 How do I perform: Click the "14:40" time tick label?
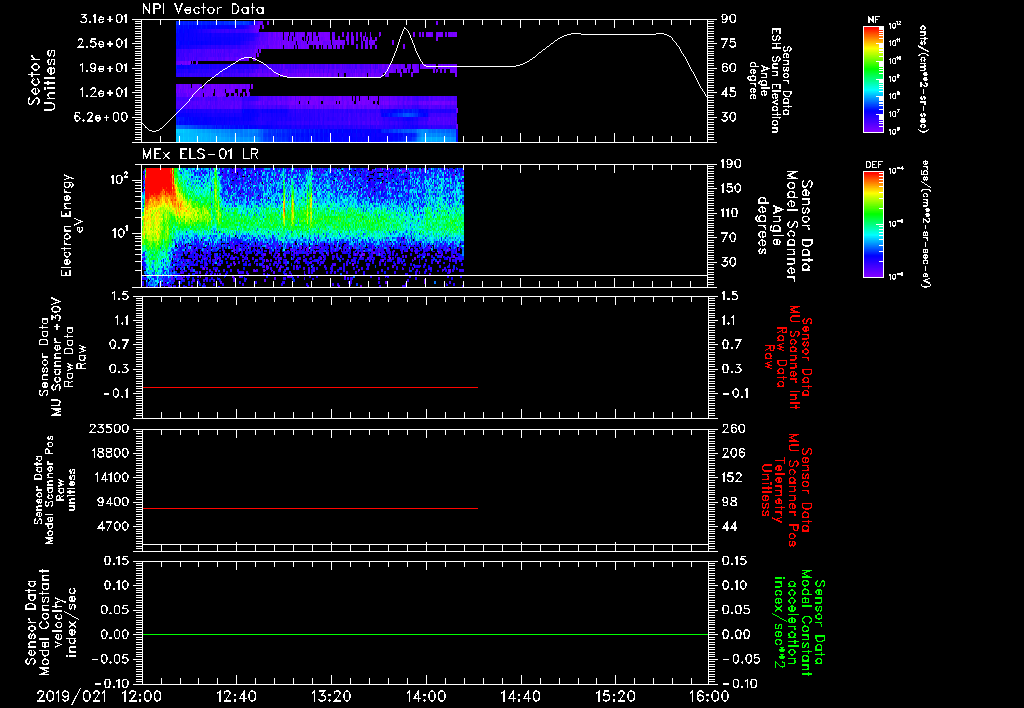tap(520, 697)
